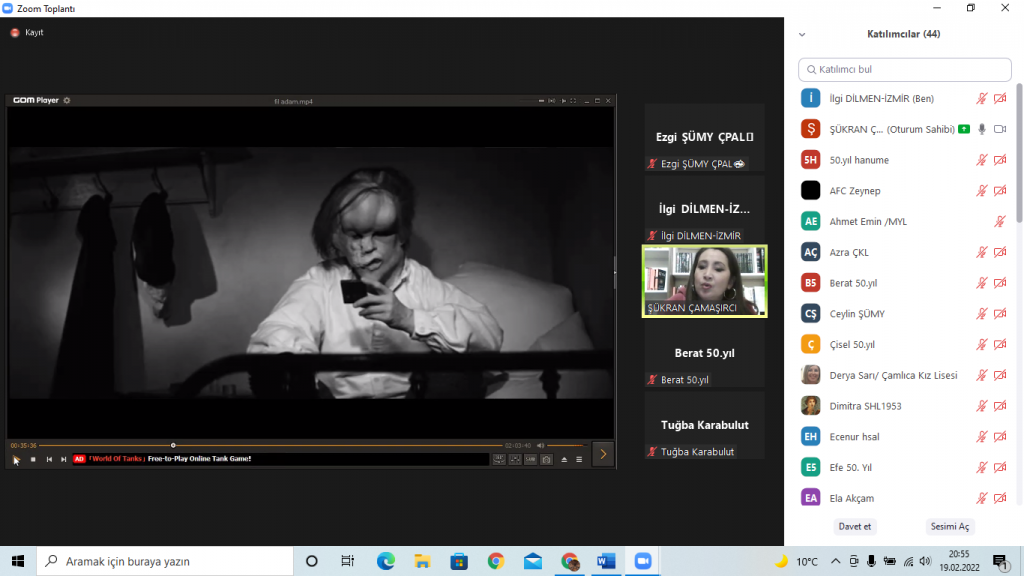Toggle 50.yıl hanume's camera icon
1024x576 pixels.
point(1002,159)
